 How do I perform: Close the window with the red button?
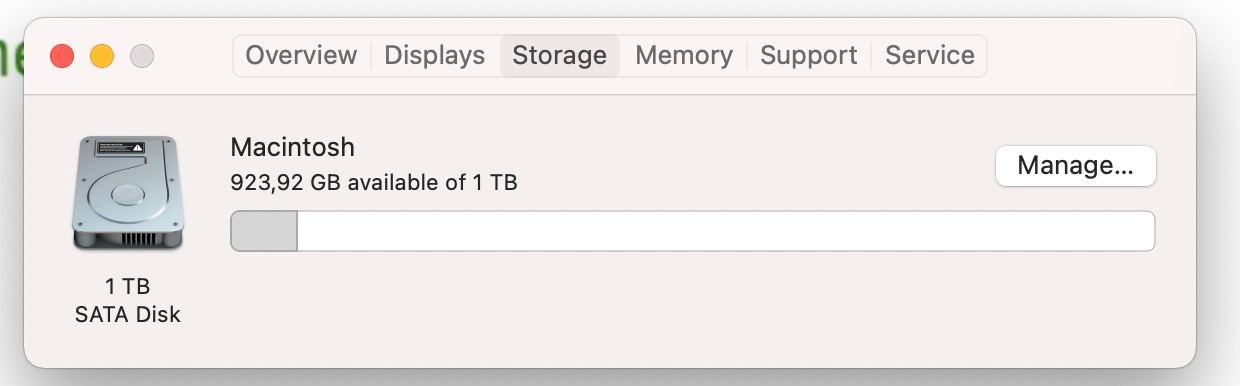coord(62,56)
